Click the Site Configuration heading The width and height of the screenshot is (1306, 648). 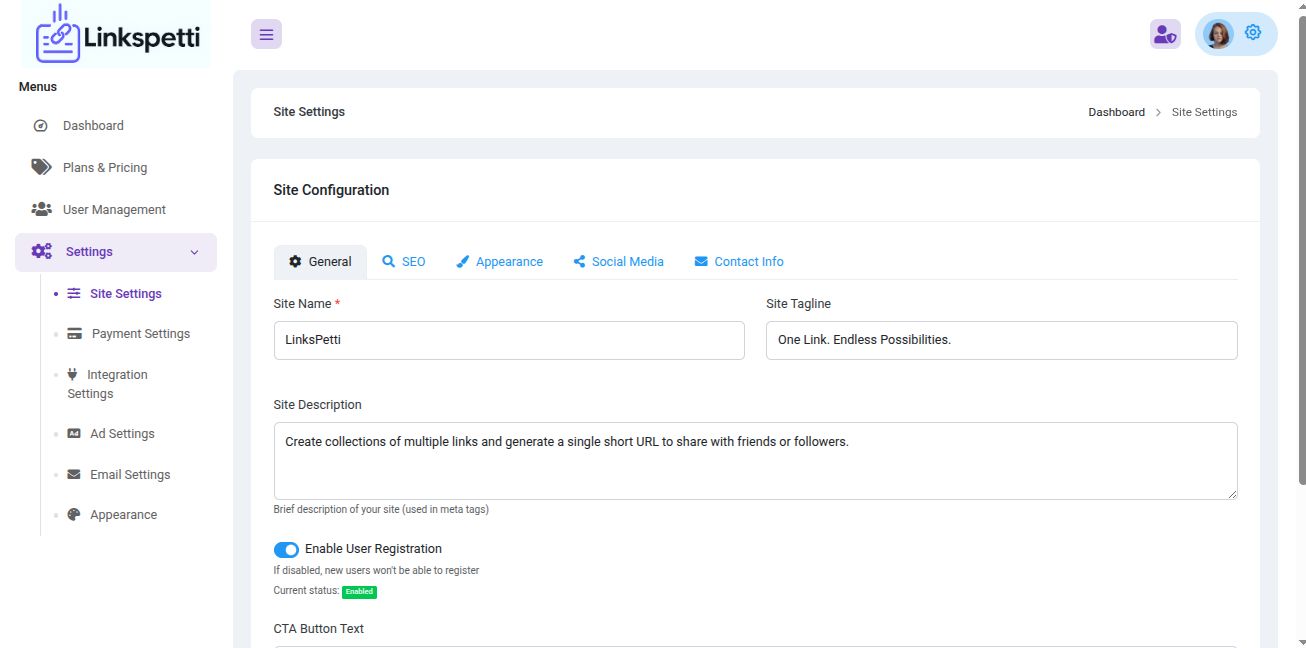pos(331,190)
